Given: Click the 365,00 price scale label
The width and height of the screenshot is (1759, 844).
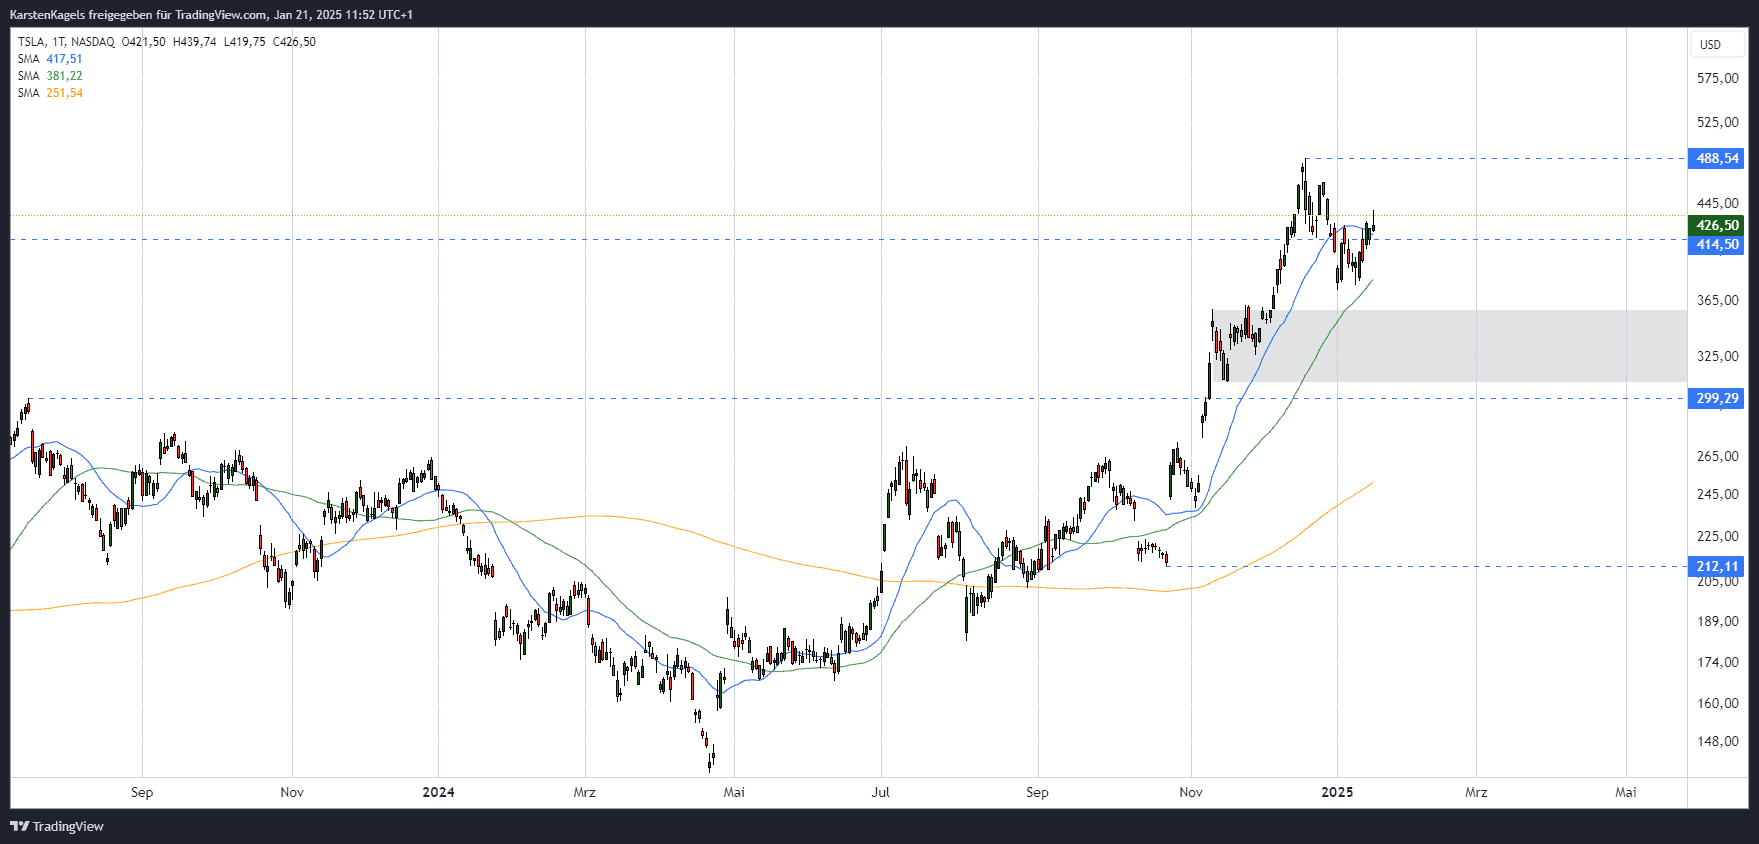Looking at the screenshot, I should pos(1717,300).
